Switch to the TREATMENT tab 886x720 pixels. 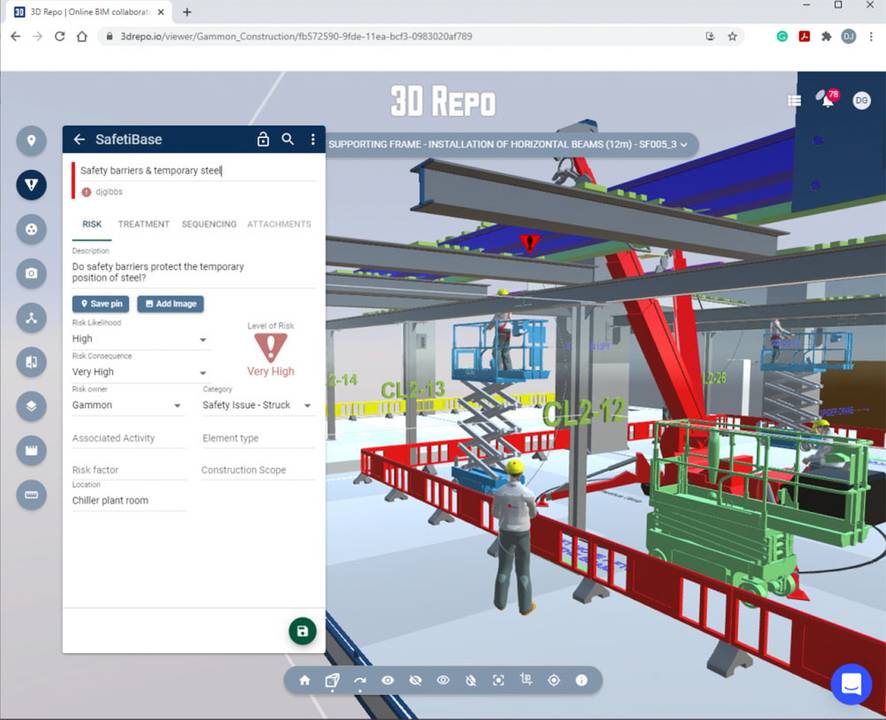pyautogui.click(x=143, y=224)
